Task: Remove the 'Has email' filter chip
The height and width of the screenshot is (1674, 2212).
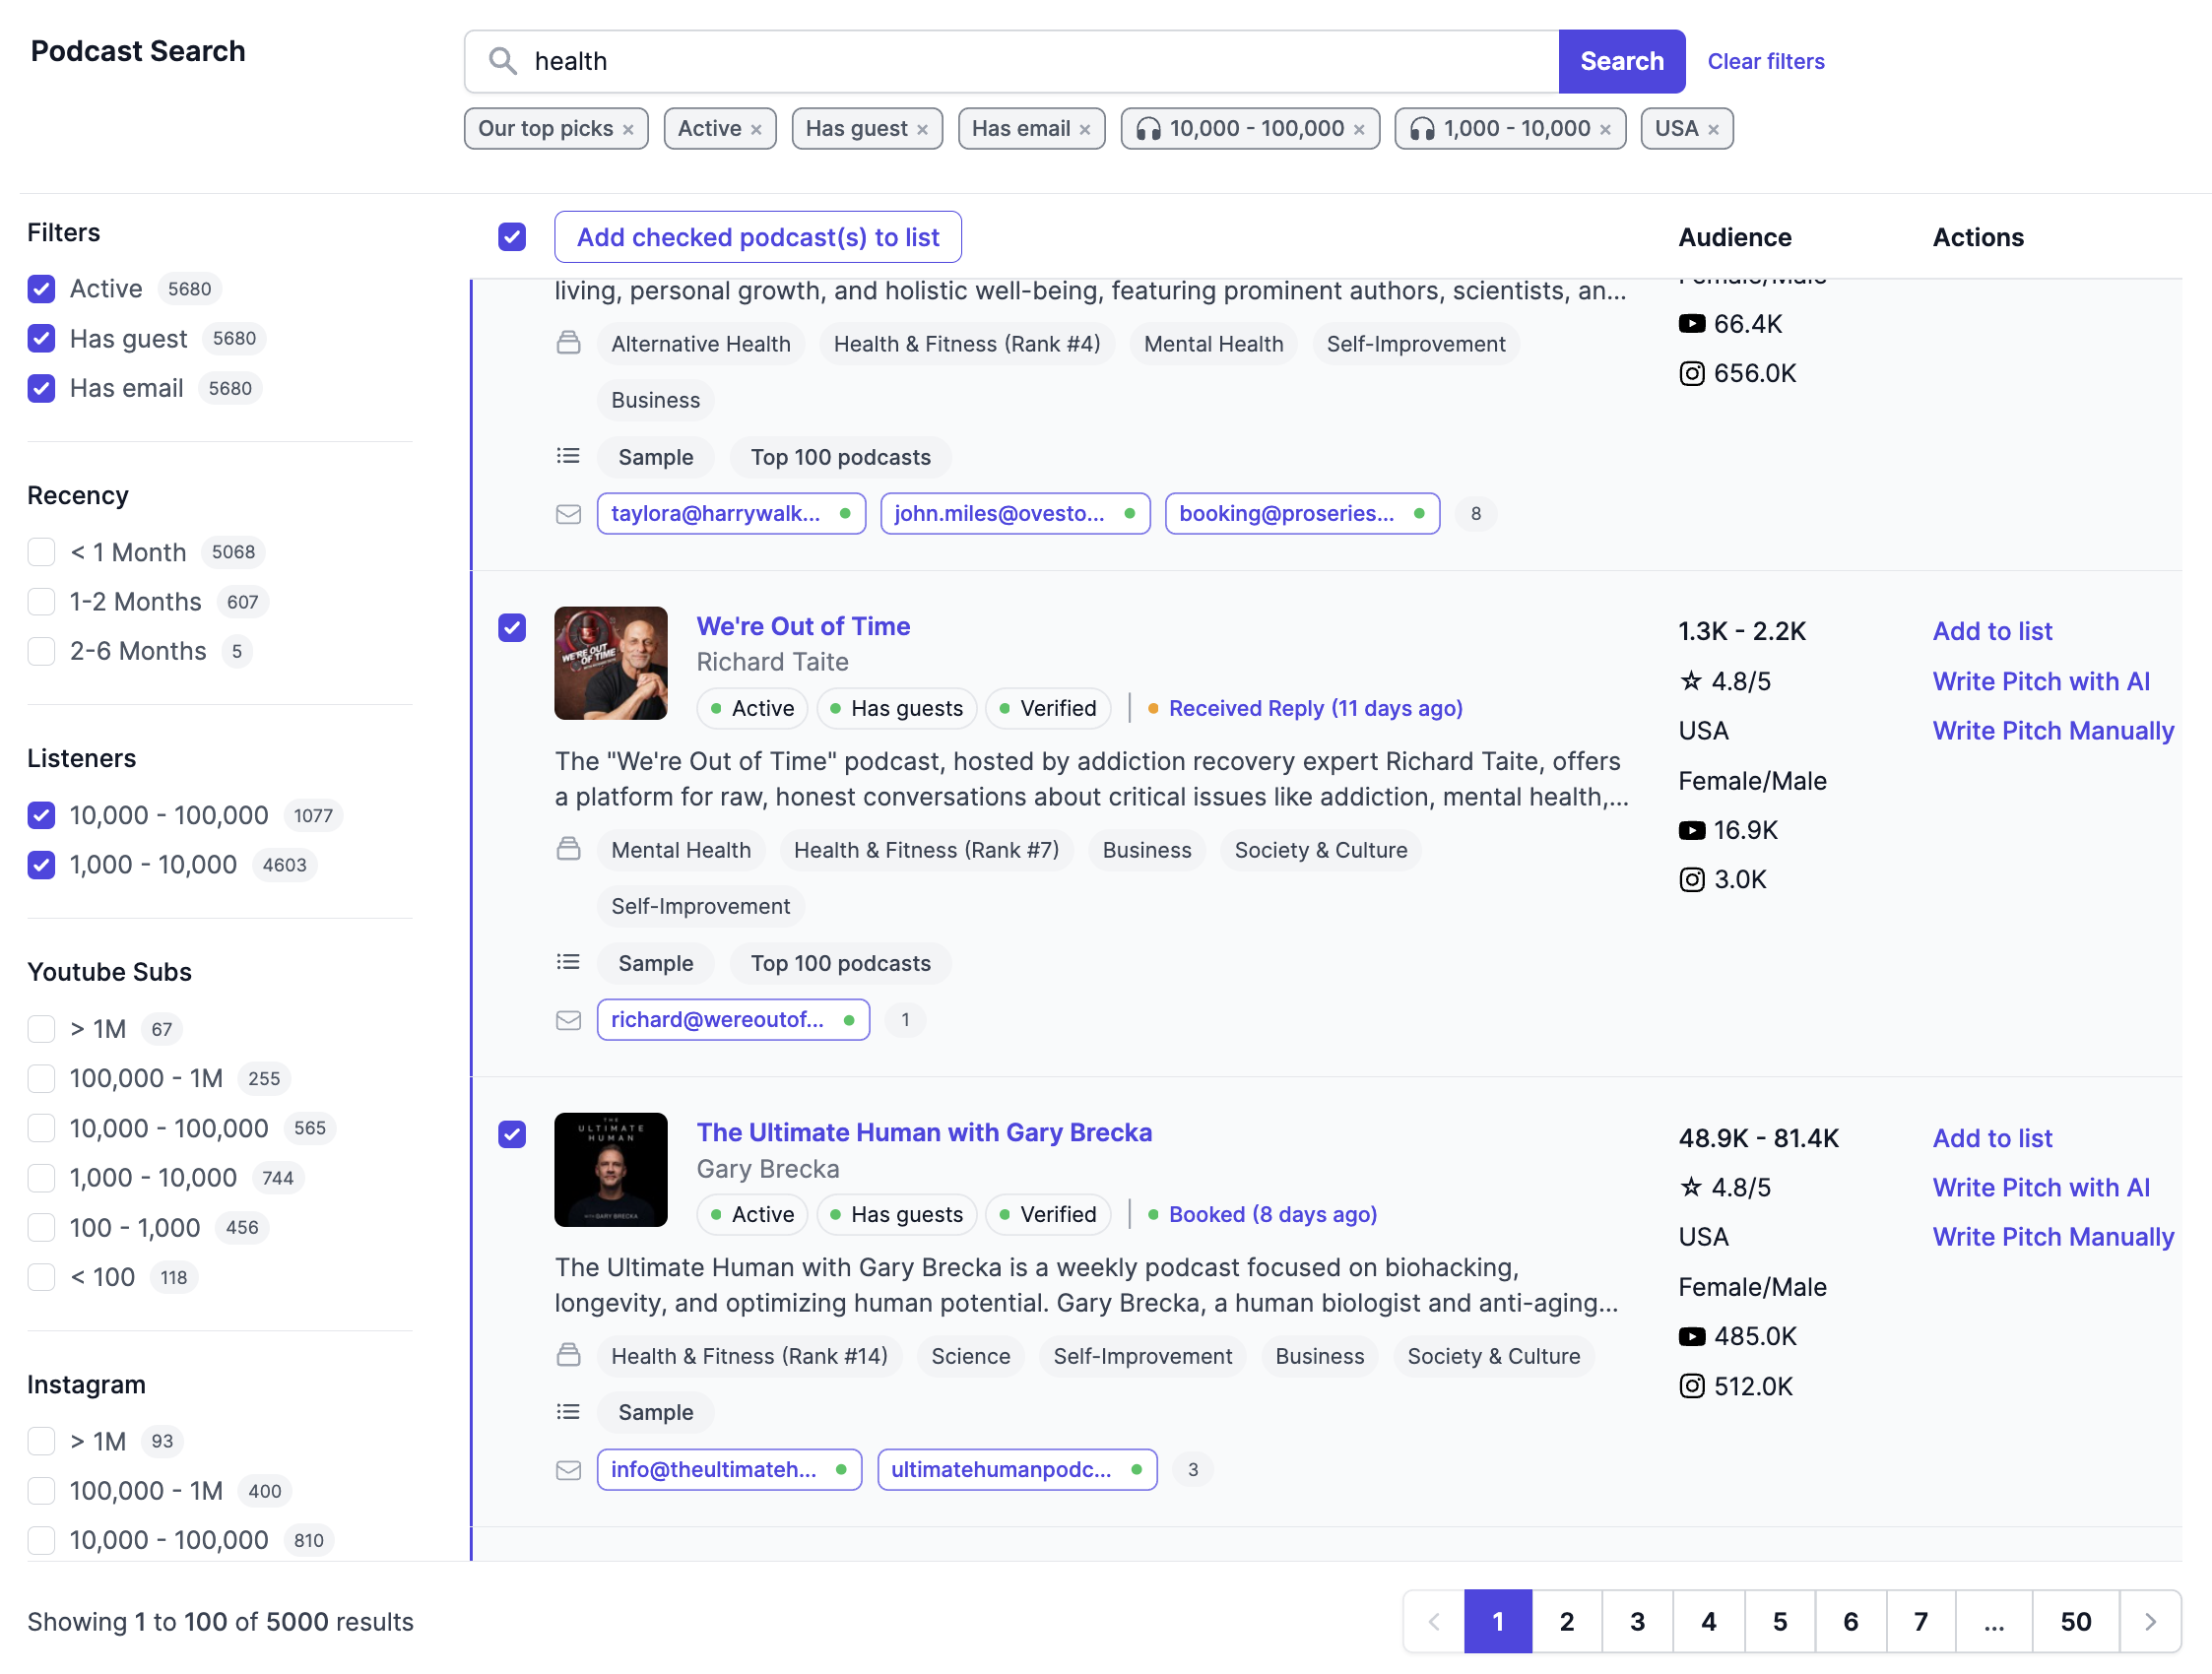Action: tap(1084, 130)
